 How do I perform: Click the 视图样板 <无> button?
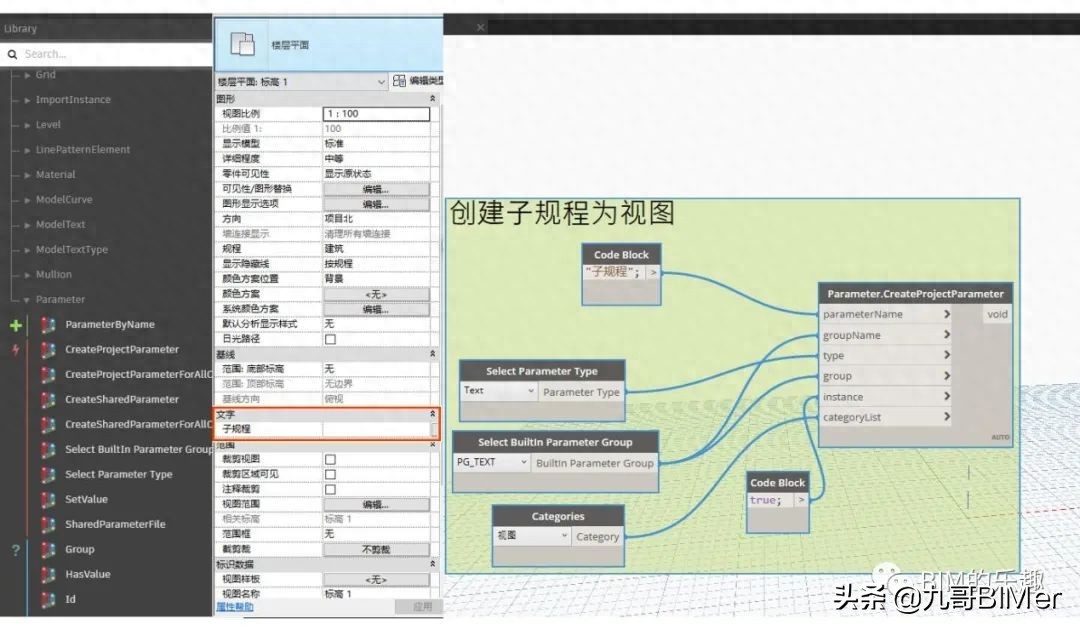coord(376,580)
